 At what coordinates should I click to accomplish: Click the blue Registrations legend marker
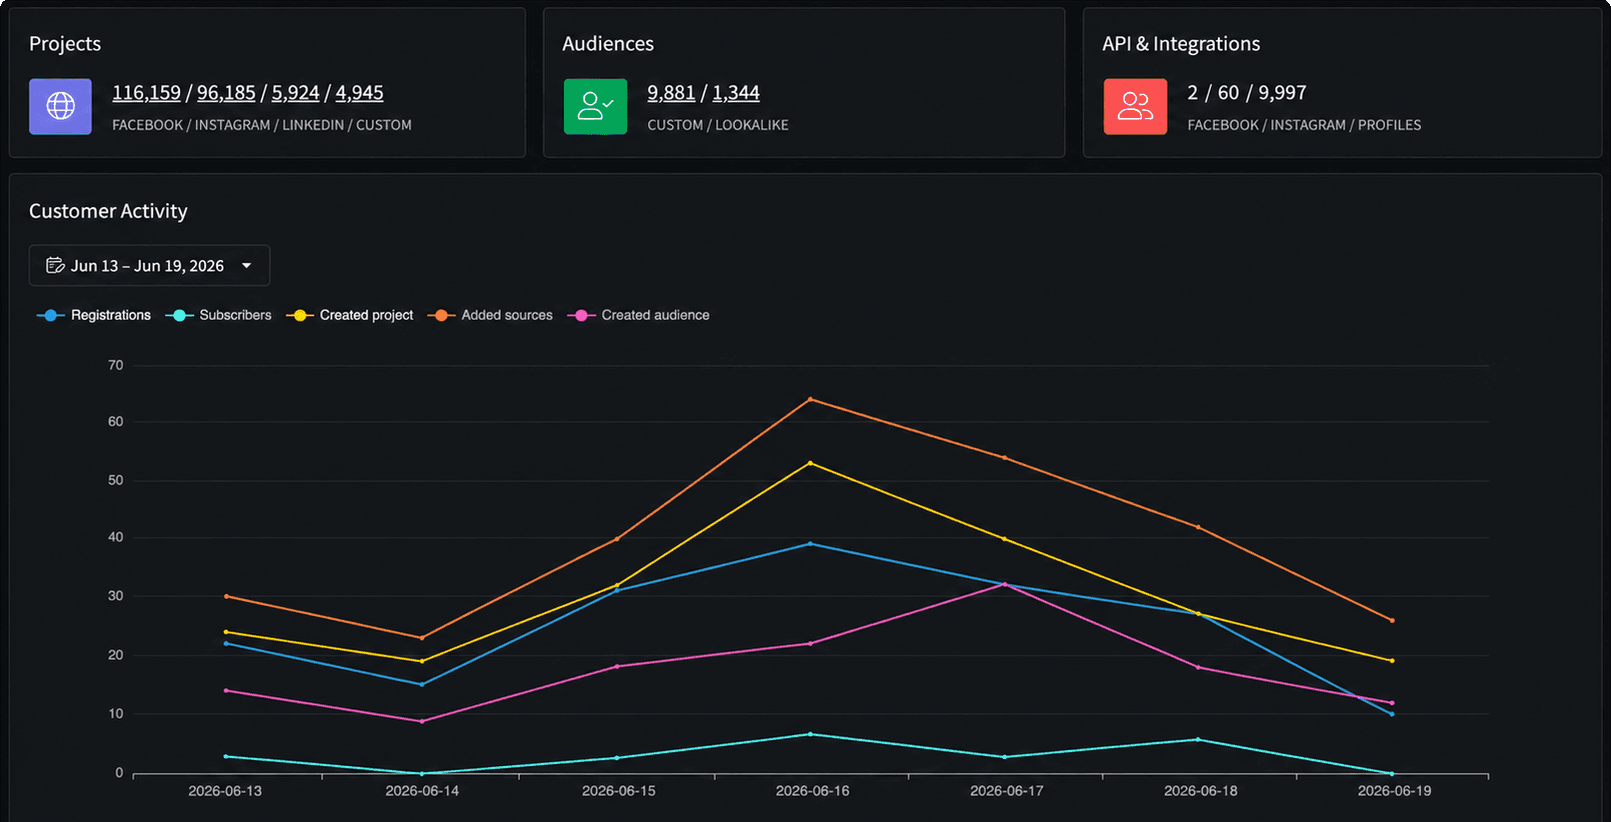click(x=50, y=315)
